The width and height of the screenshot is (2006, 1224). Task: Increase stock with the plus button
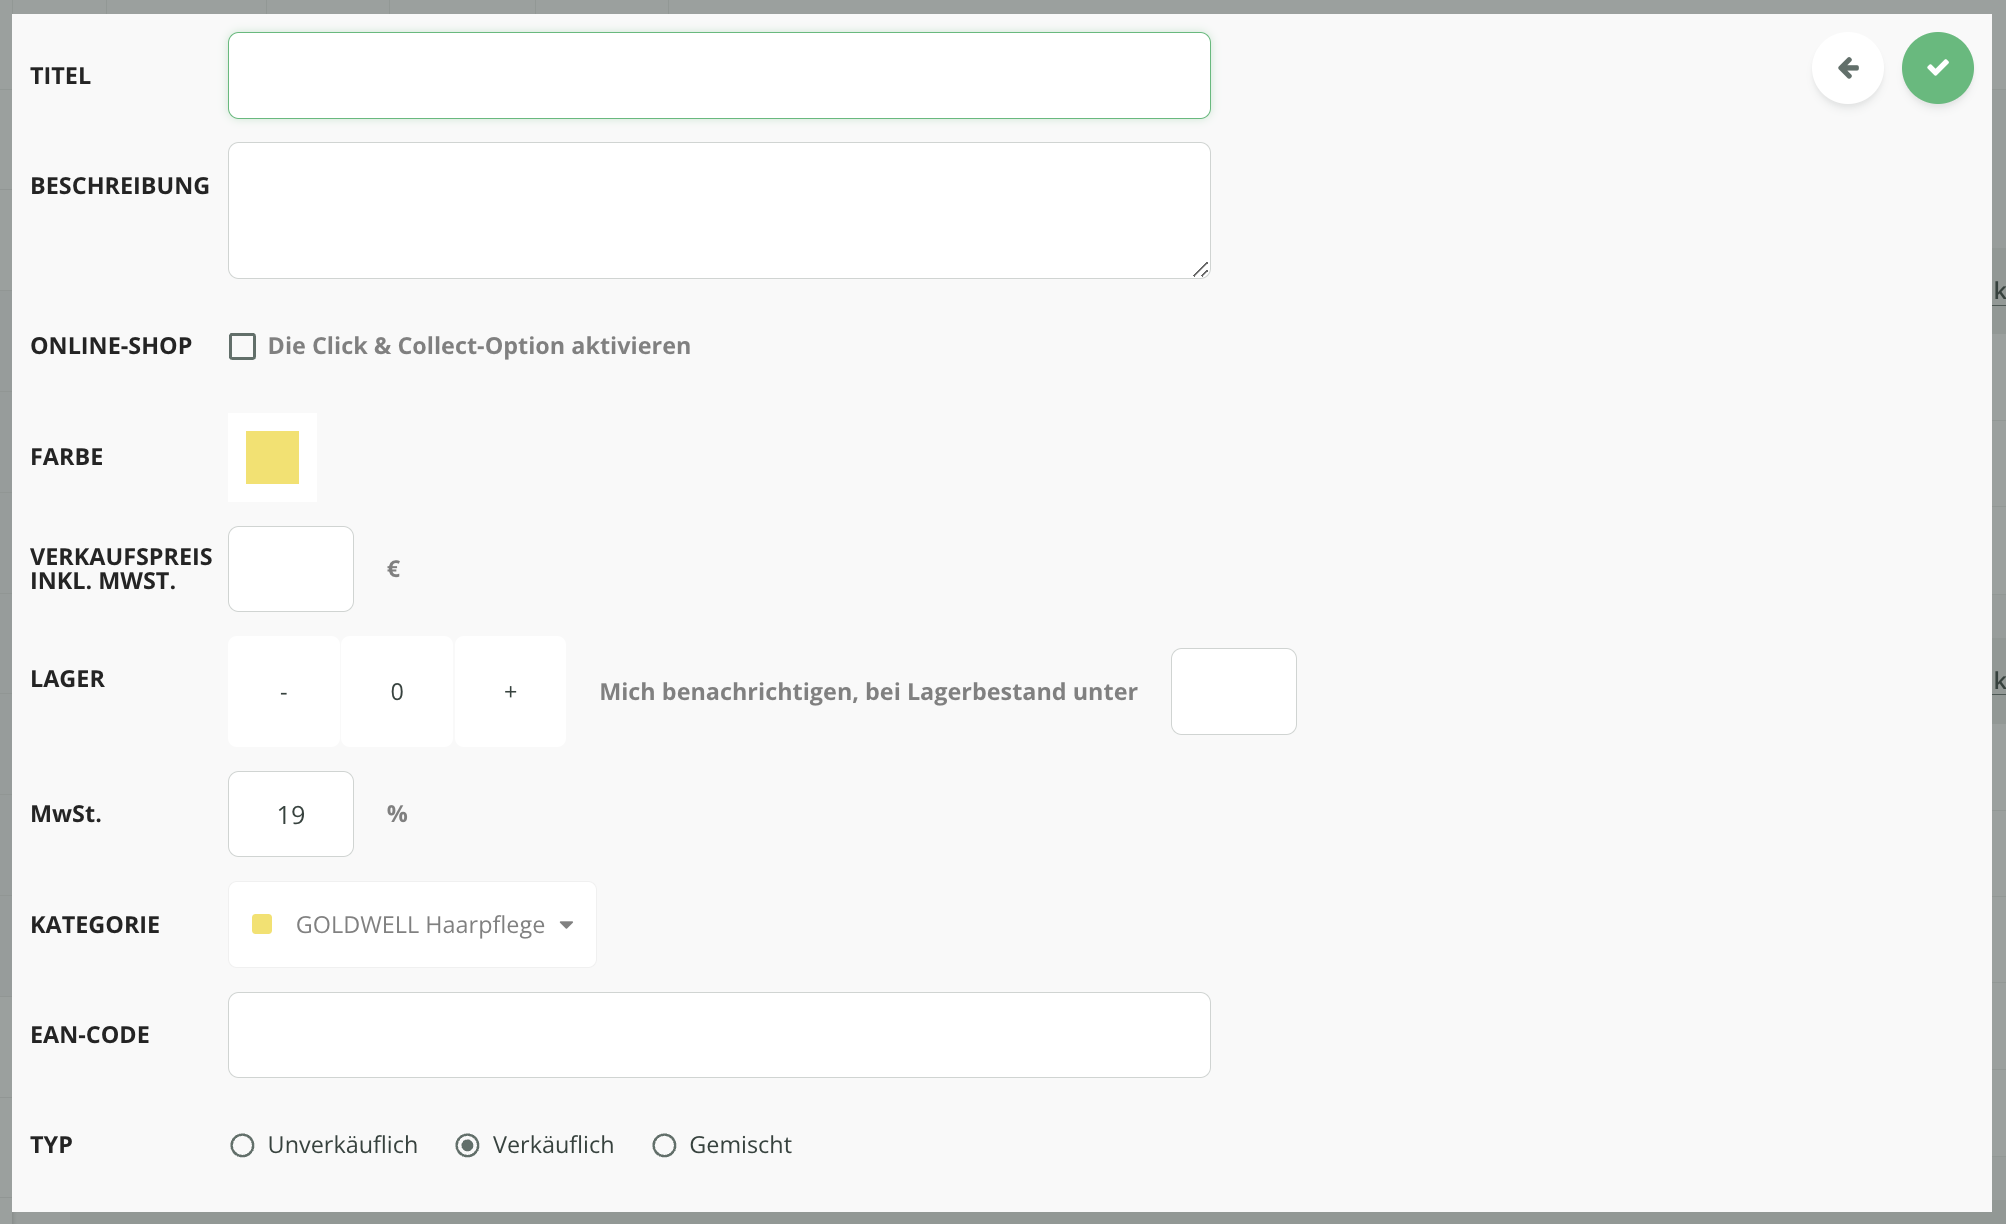510,692
